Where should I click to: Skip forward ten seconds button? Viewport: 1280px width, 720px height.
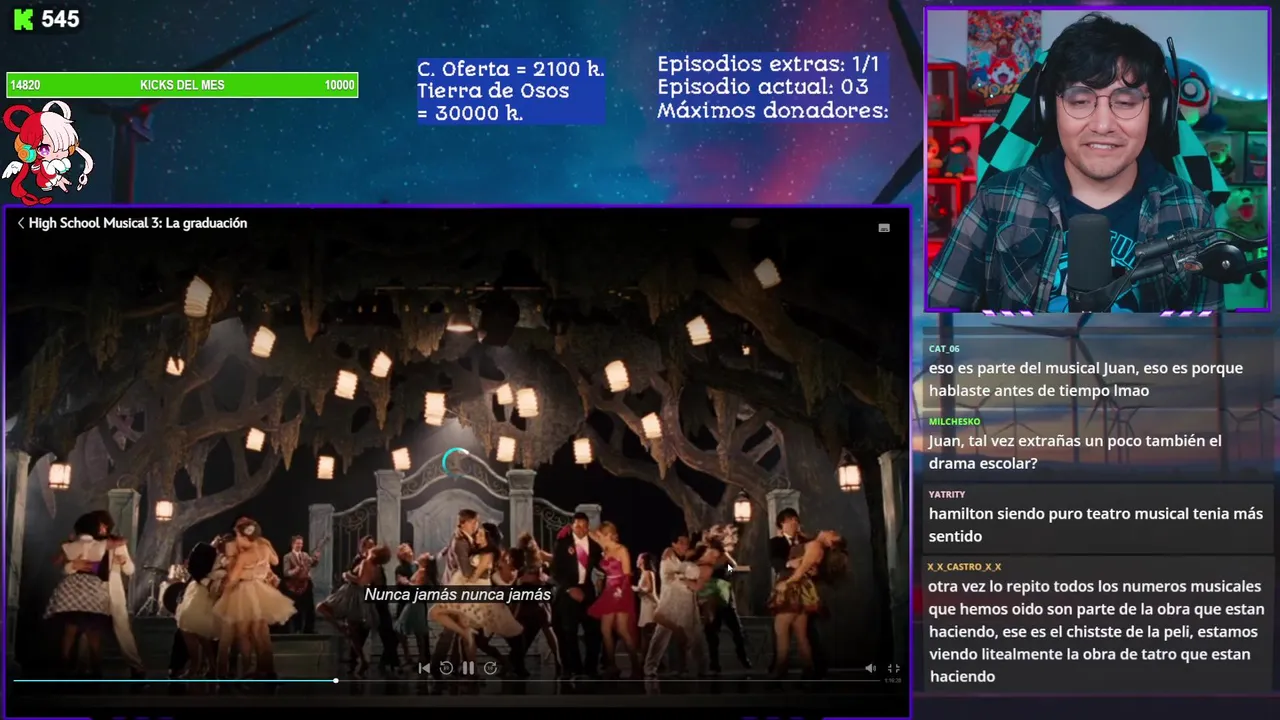(x=490, y=668)
